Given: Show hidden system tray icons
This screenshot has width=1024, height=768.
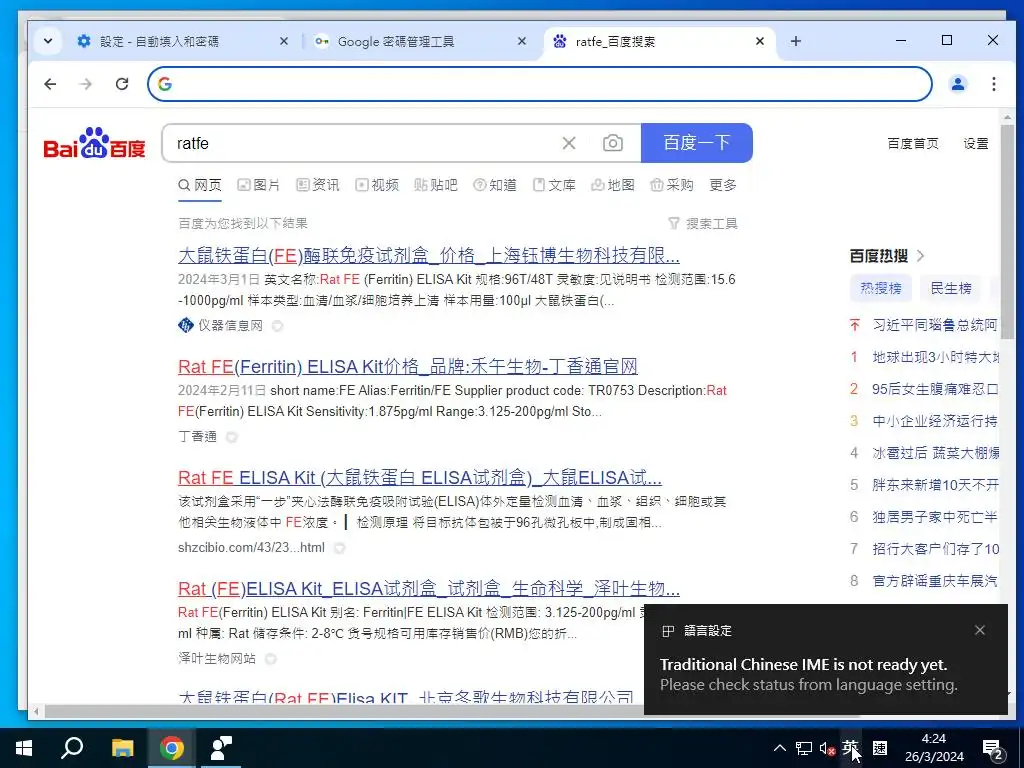Looking at the screenshot, I should point(780,748).
